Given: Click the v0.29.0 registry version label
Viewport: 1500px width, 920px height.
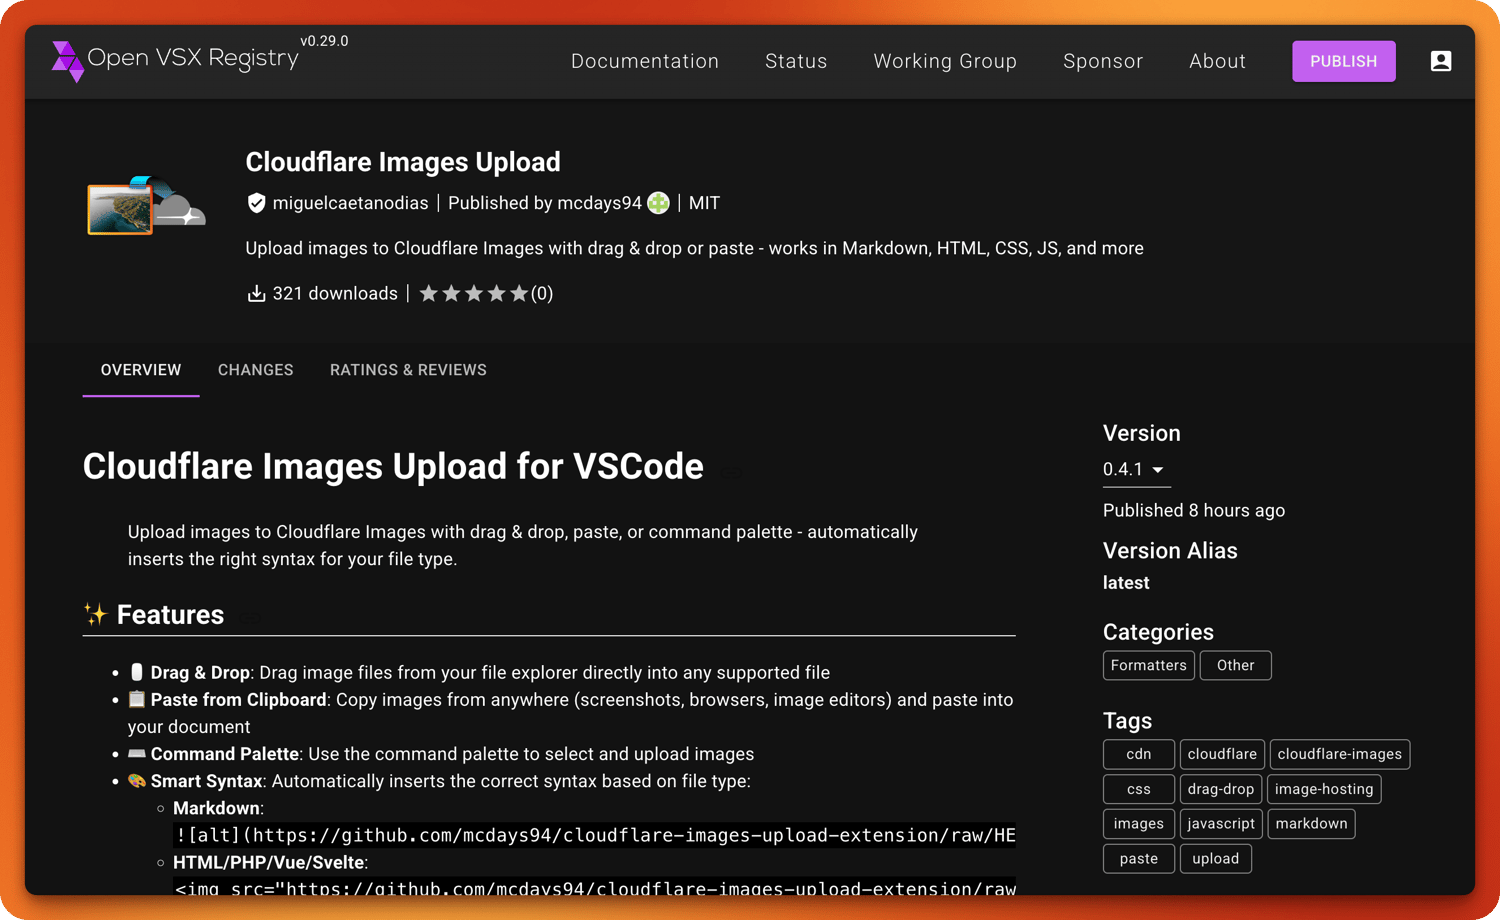Looking at the screenshot, I should click(x=324, y=41).
